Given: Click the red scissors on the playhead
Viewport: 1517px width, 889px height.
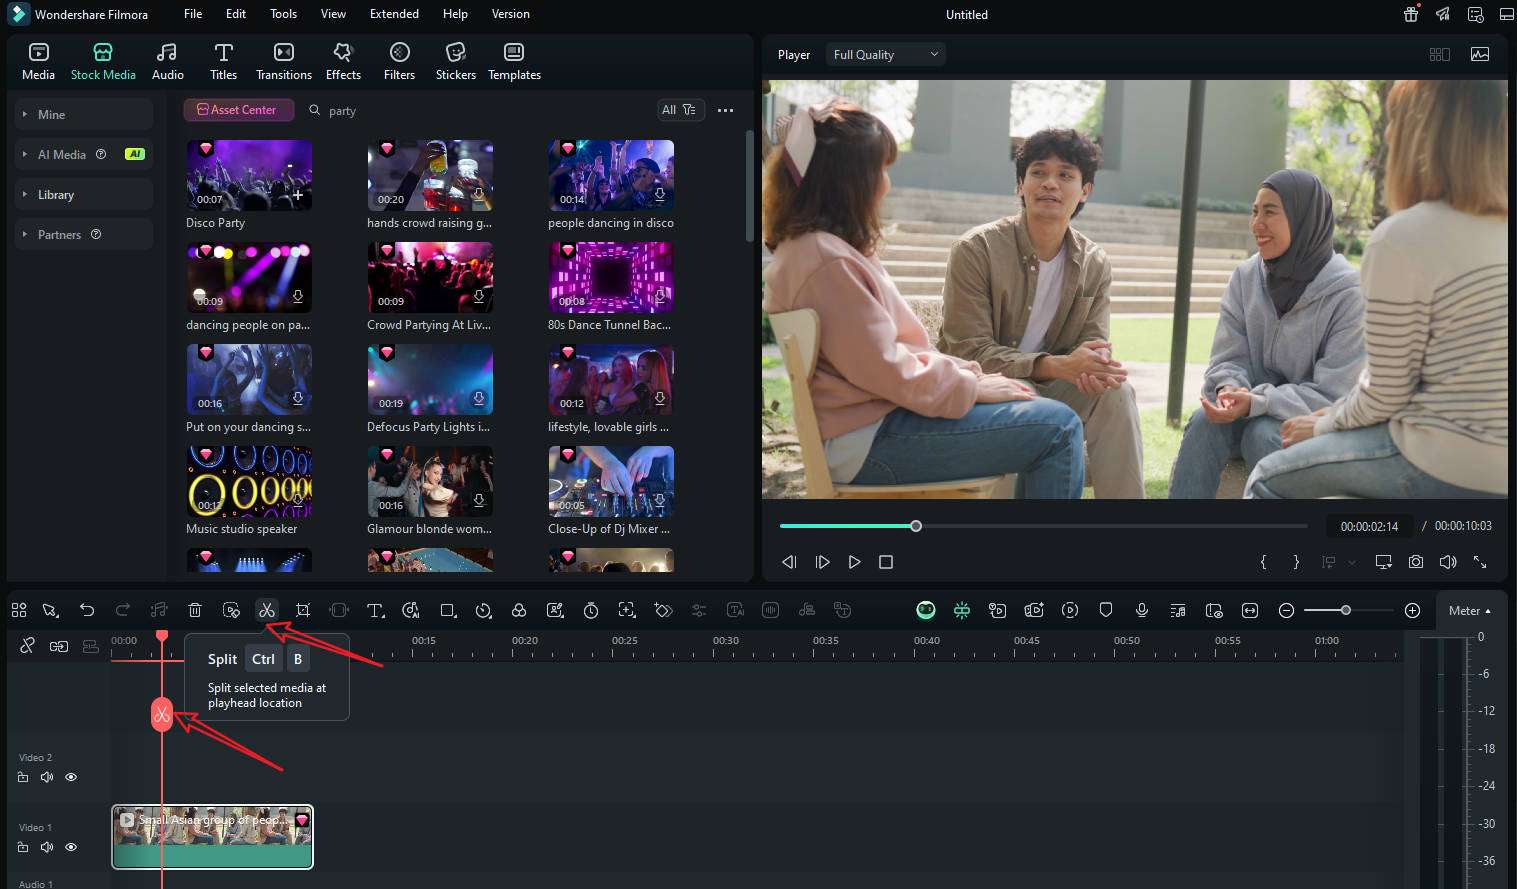Looking at the screenshot, I should coord(162,714).
